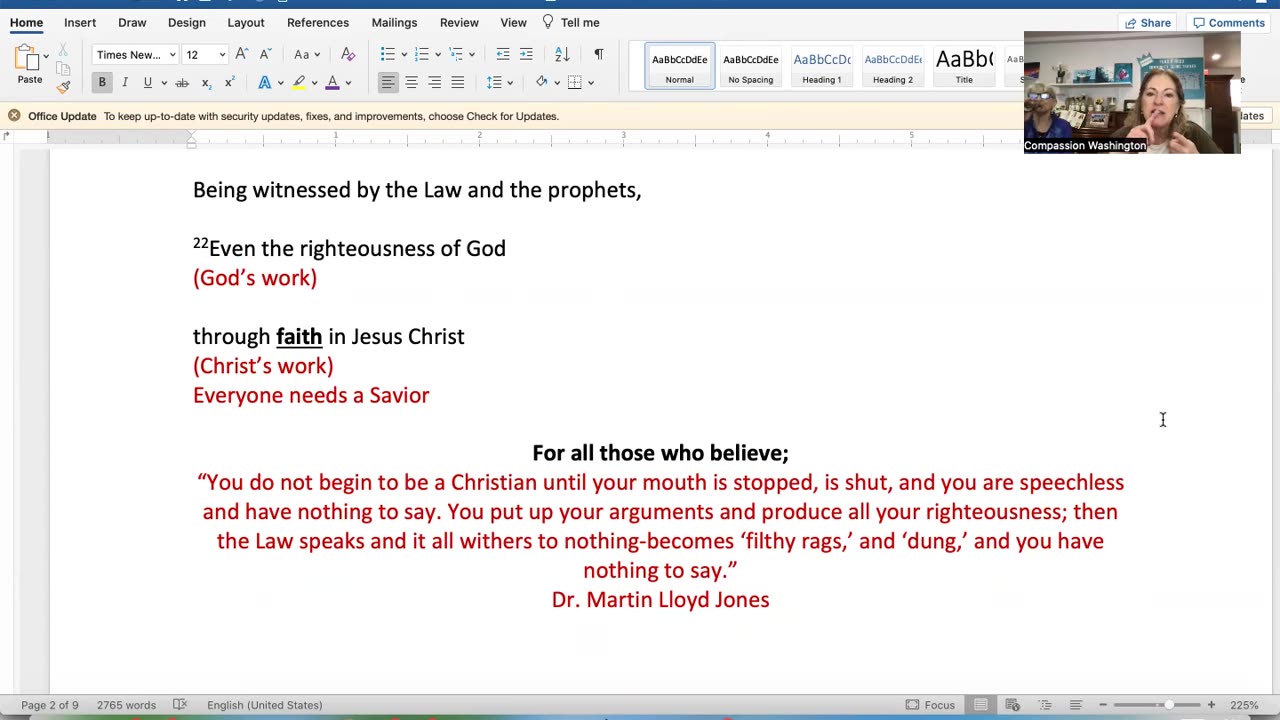This screenshot has height=720, width=1280.
Task: Apply superscript formatting
Action: pyautogui.click(x=229, y=82)
